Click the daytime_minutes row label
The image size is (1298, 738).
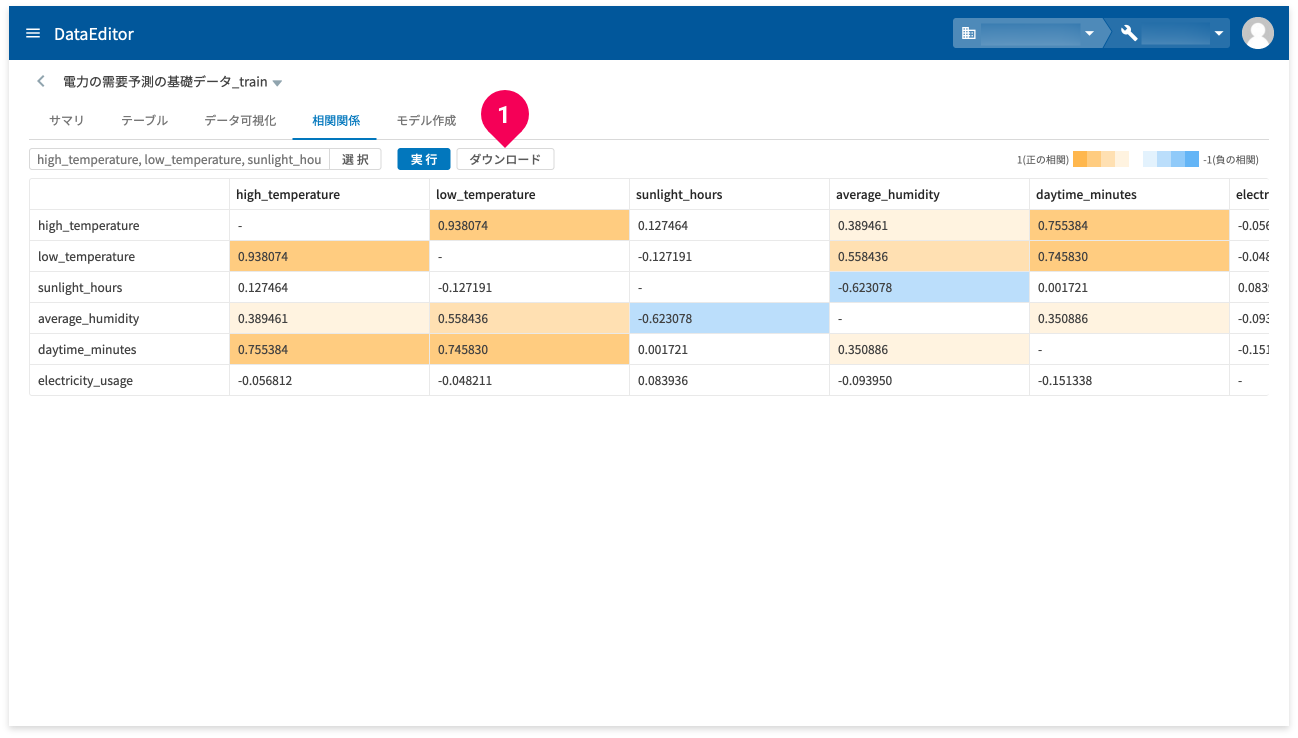[x=129, y=349]
